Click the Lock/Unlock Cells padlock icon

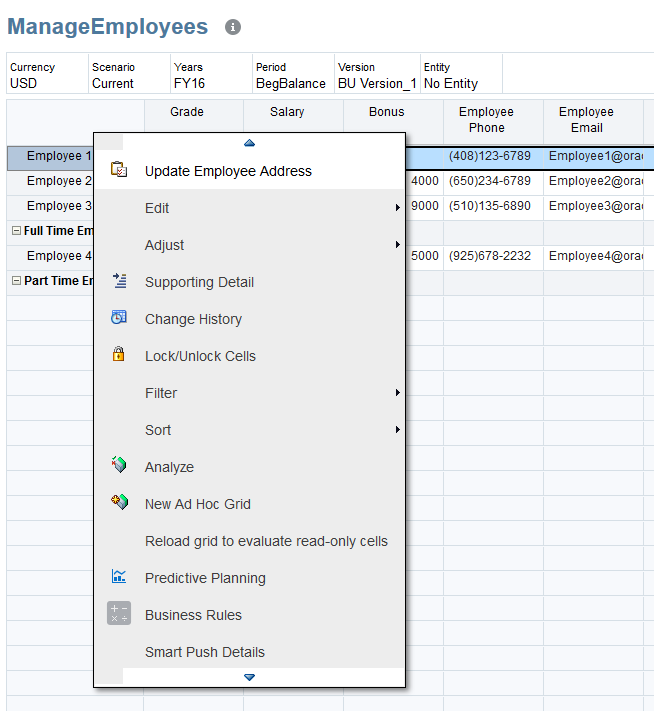[118, 354]
